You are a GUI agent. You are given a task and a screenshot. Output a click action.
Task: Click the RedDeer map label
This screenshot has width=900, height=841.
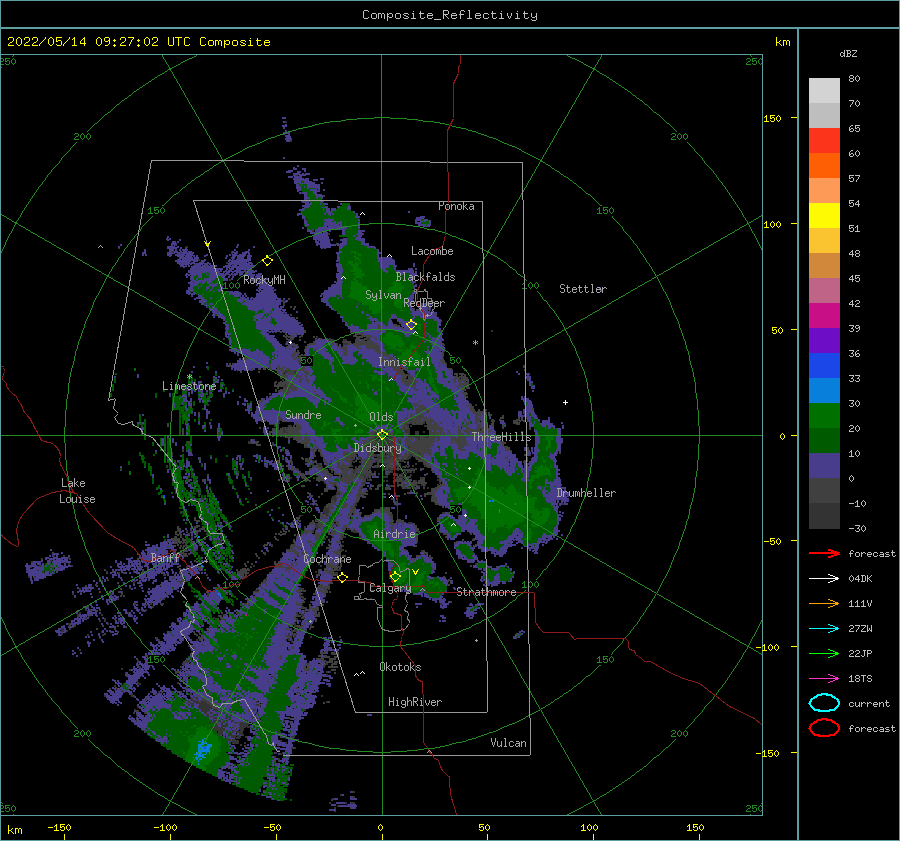click(x=424, y=303)
